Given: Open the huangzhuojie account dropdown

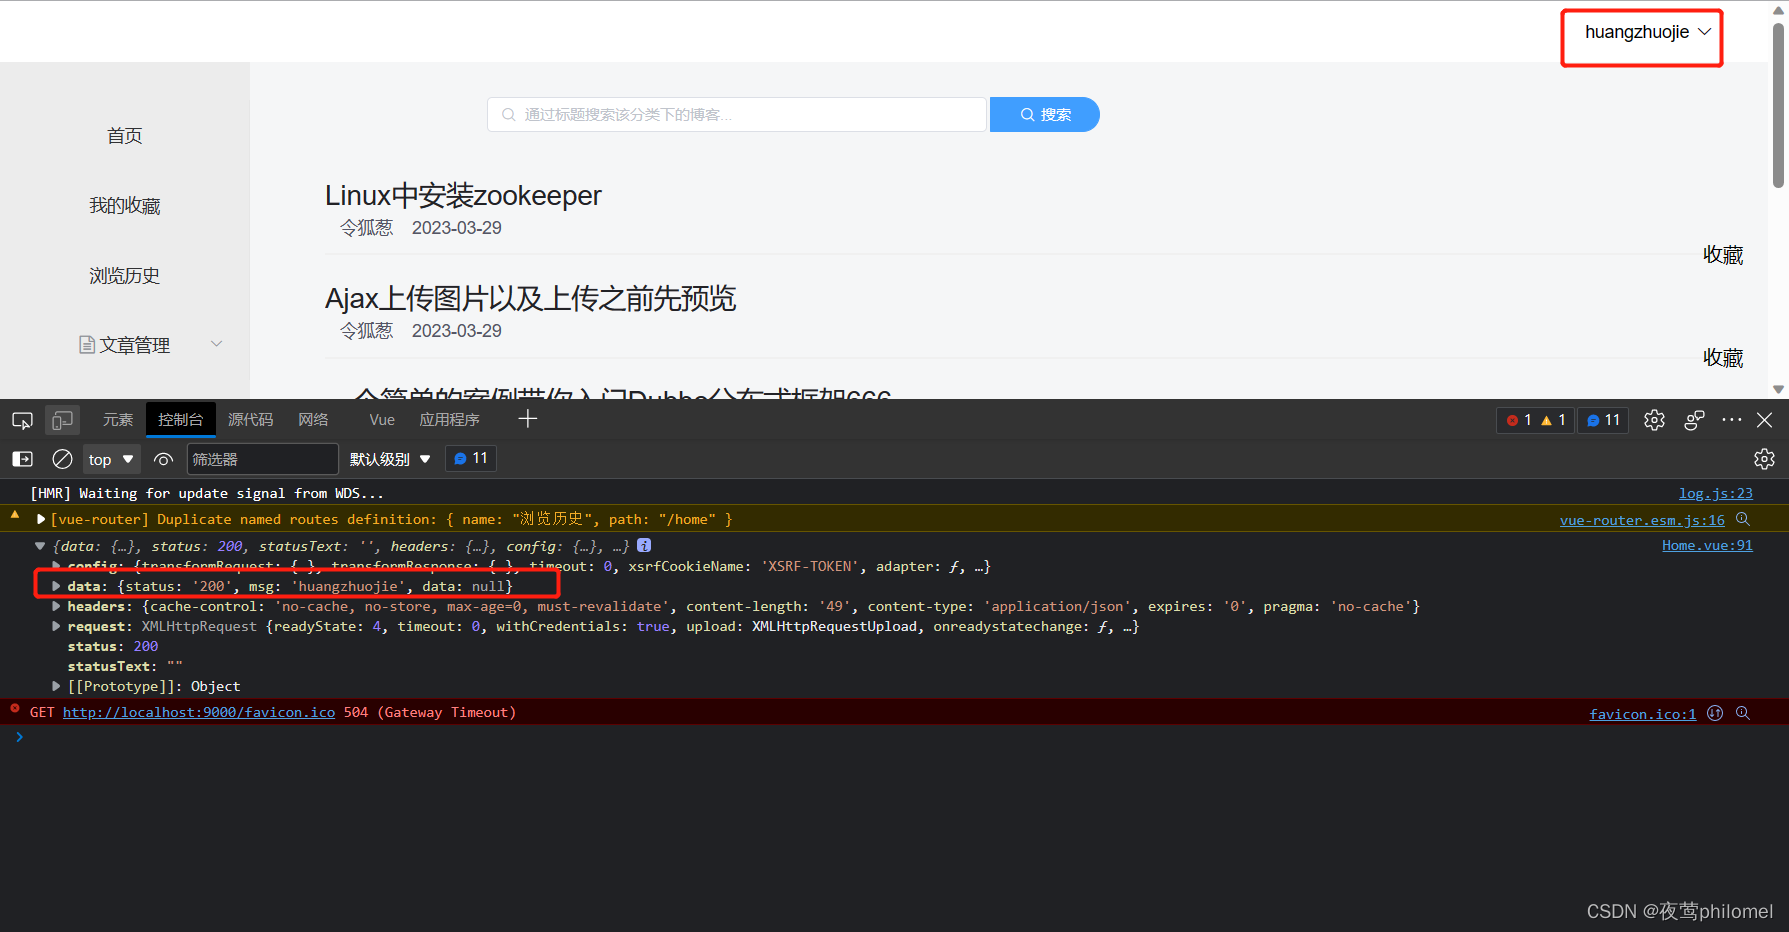Looking at the screenshot, I should (1640, 31).
